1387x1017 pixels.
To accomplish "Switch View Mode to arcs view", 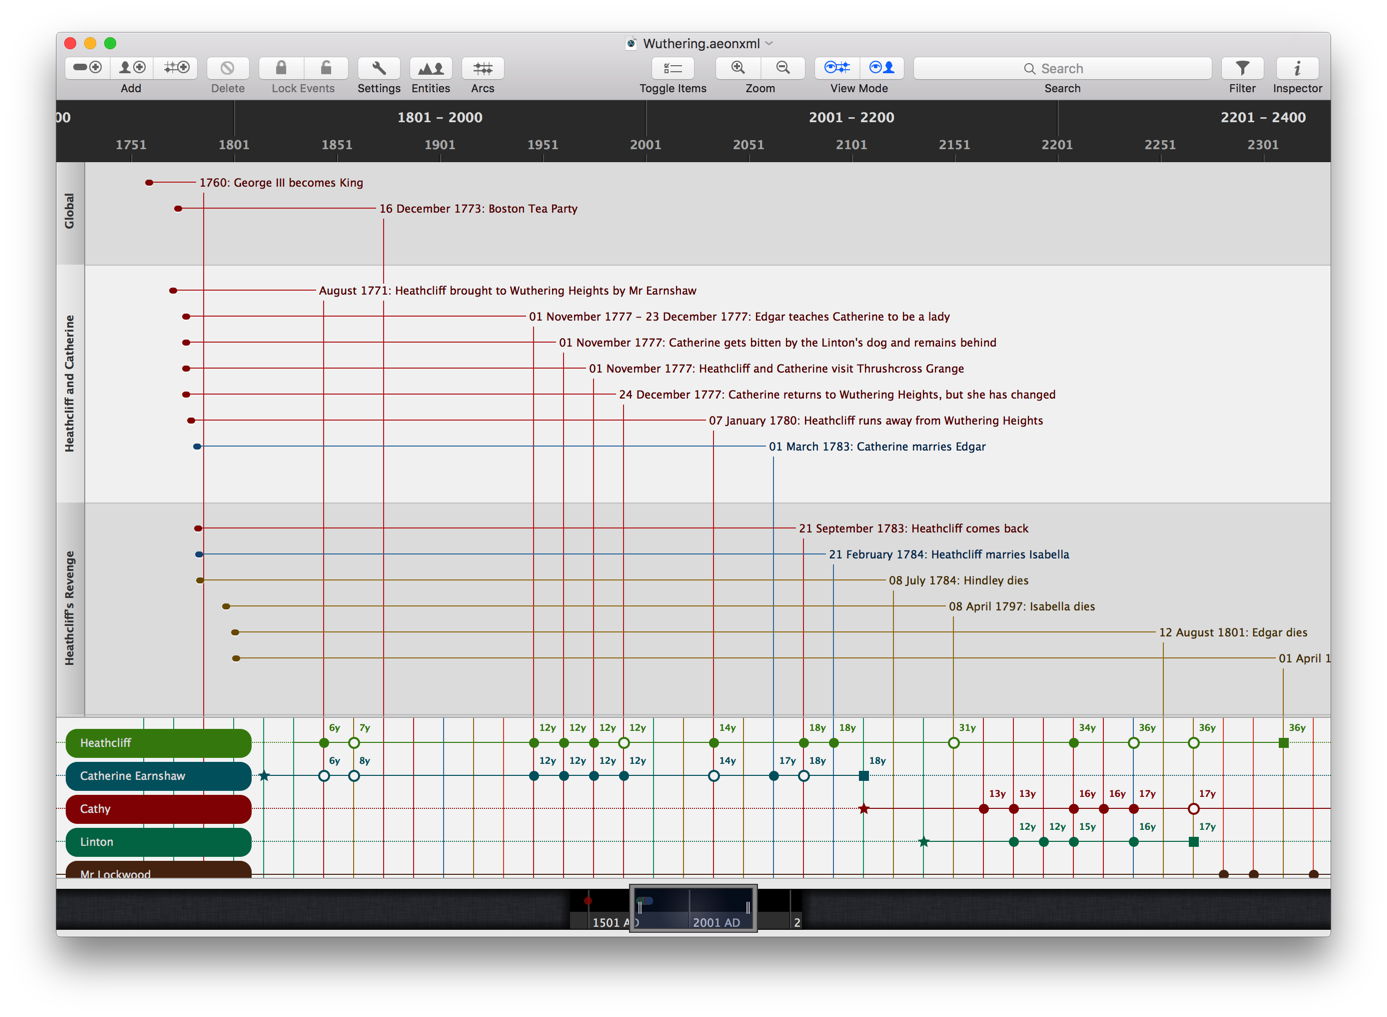I will click(x=837, y=68).
